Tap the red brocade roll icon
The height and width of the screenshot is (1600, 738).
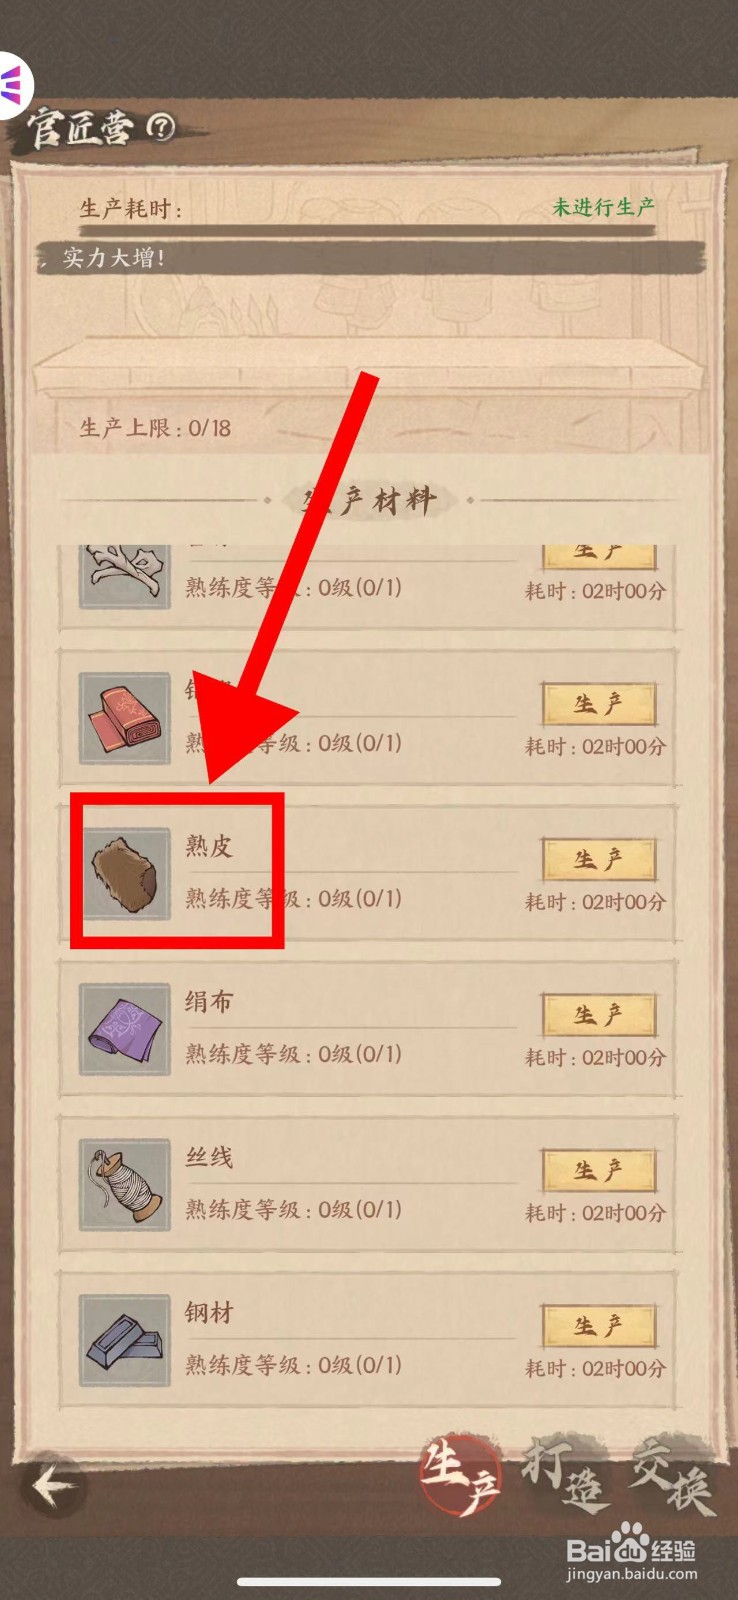click(x=125, y=718)
